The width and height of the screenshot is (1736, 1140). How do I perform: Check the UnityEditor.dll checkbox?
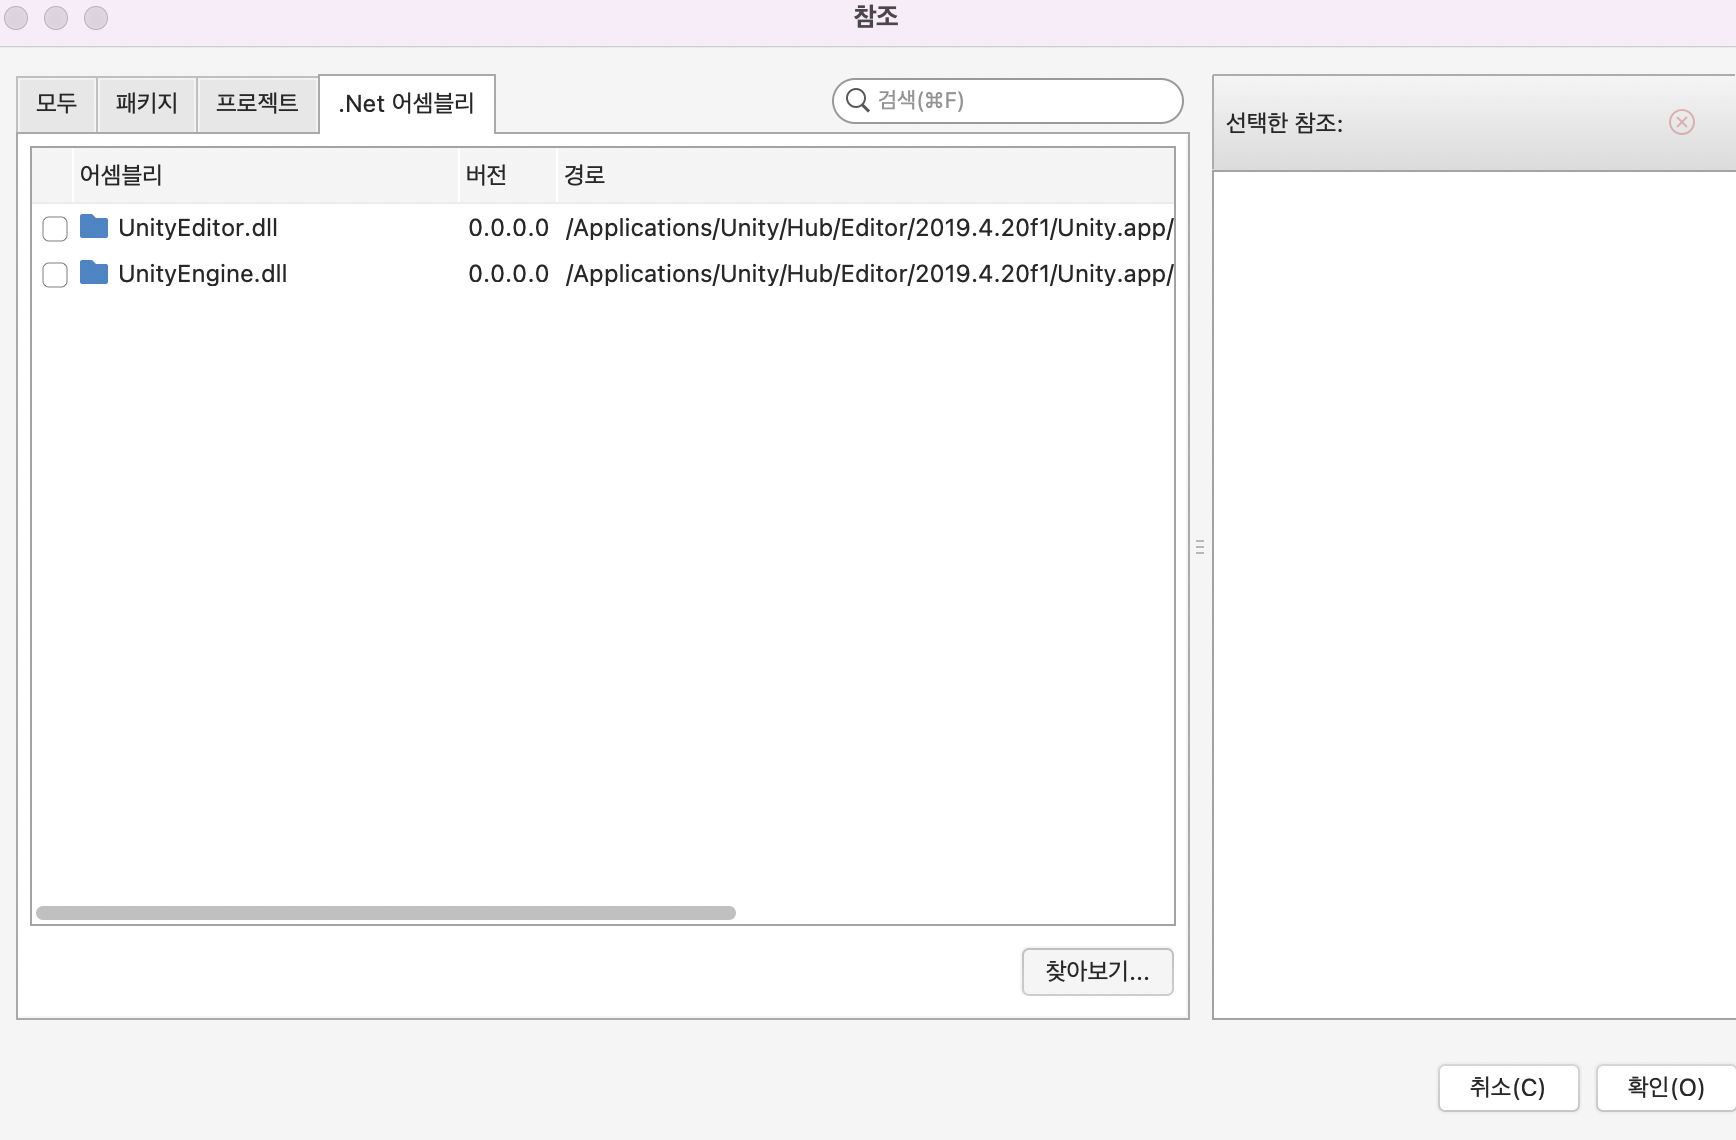coord(55,229)
